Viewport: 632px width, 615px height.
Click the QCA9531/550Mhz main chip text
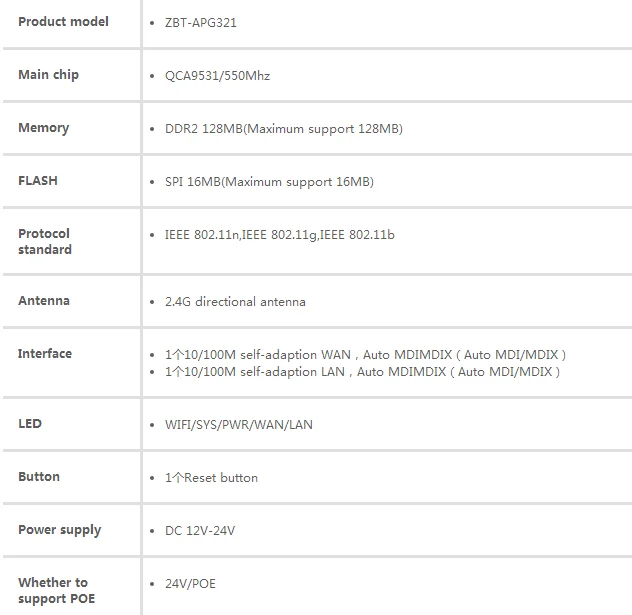[x=217, y=76]
